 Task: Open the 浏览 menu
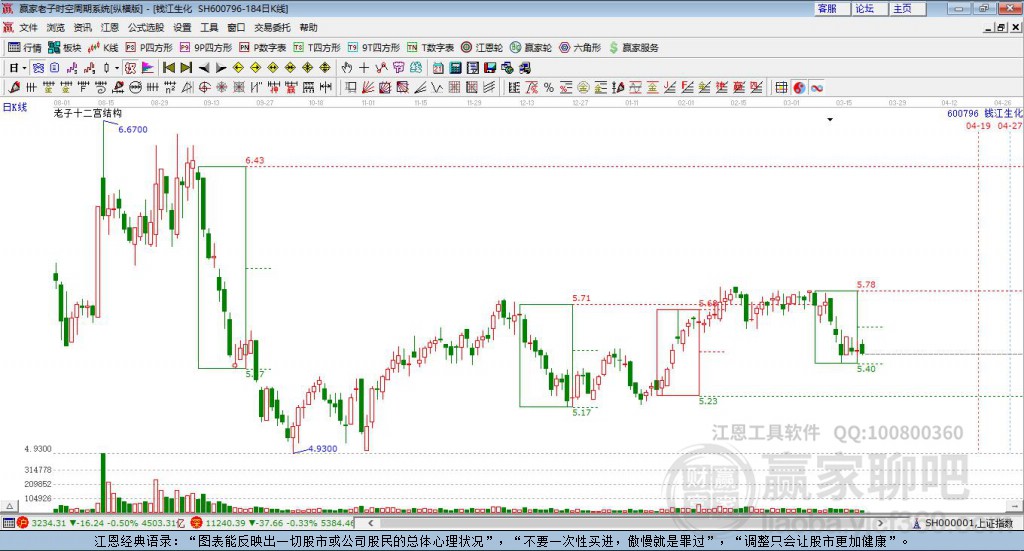56,27
